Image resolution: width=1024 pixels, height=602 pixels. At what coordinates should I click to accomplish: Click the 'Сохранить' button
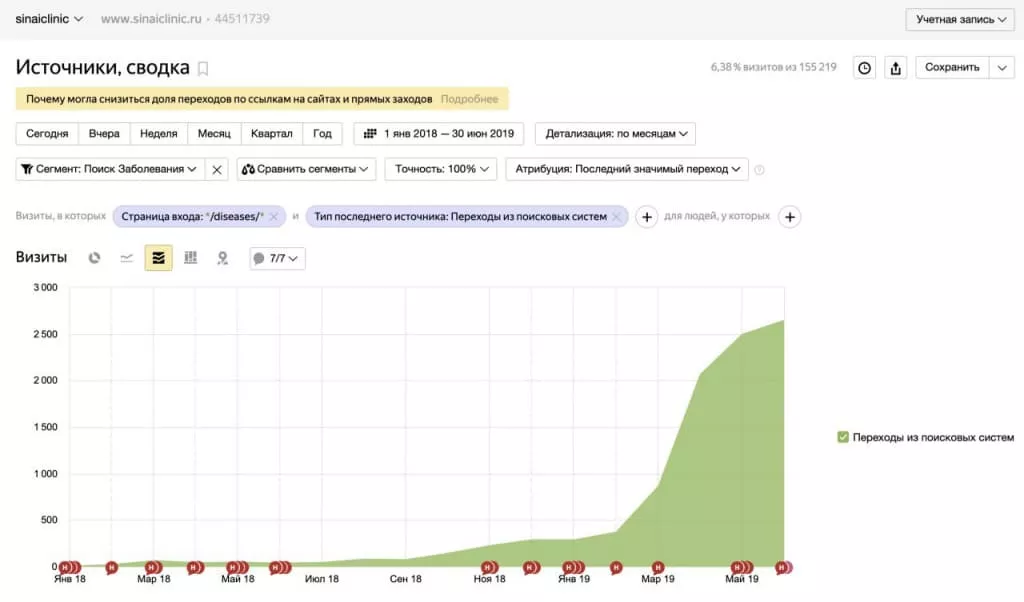(952, 68)
